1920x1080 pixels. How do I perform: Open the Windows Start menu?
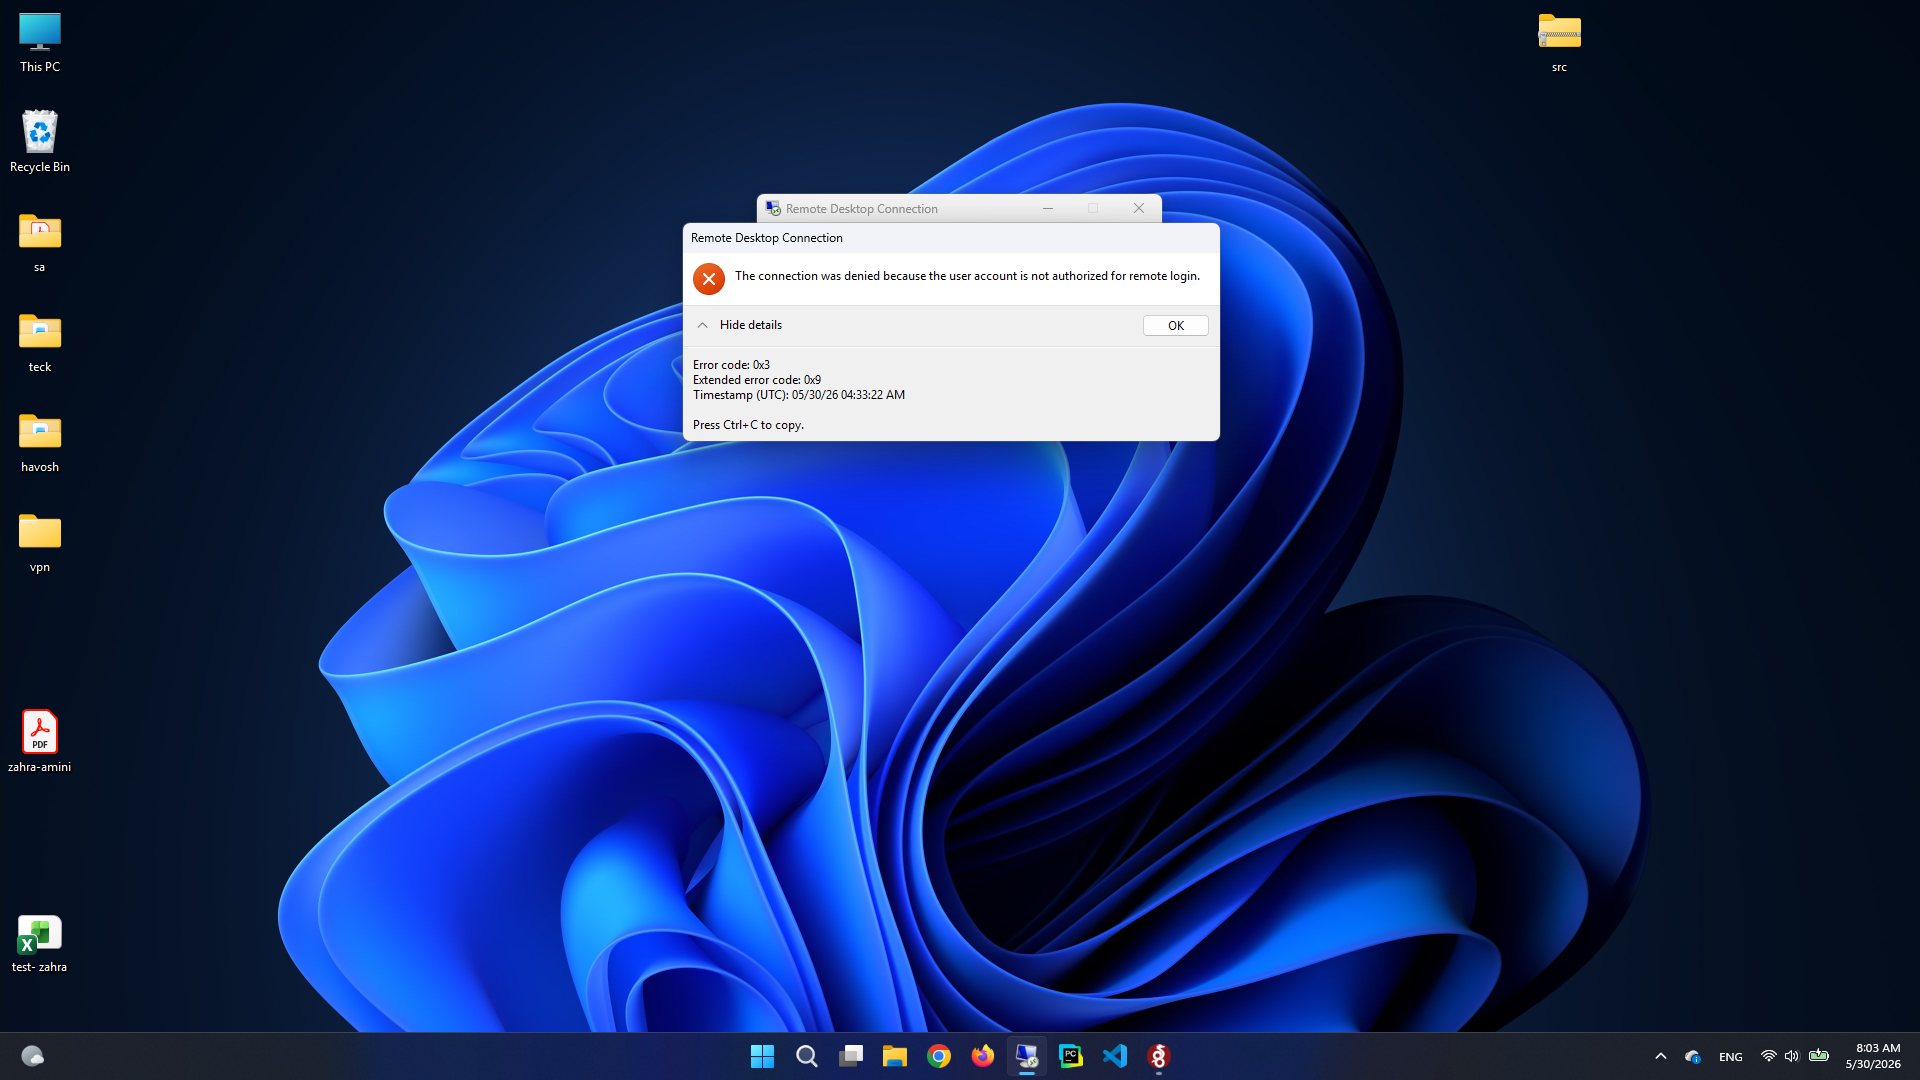pos(762,1056)
